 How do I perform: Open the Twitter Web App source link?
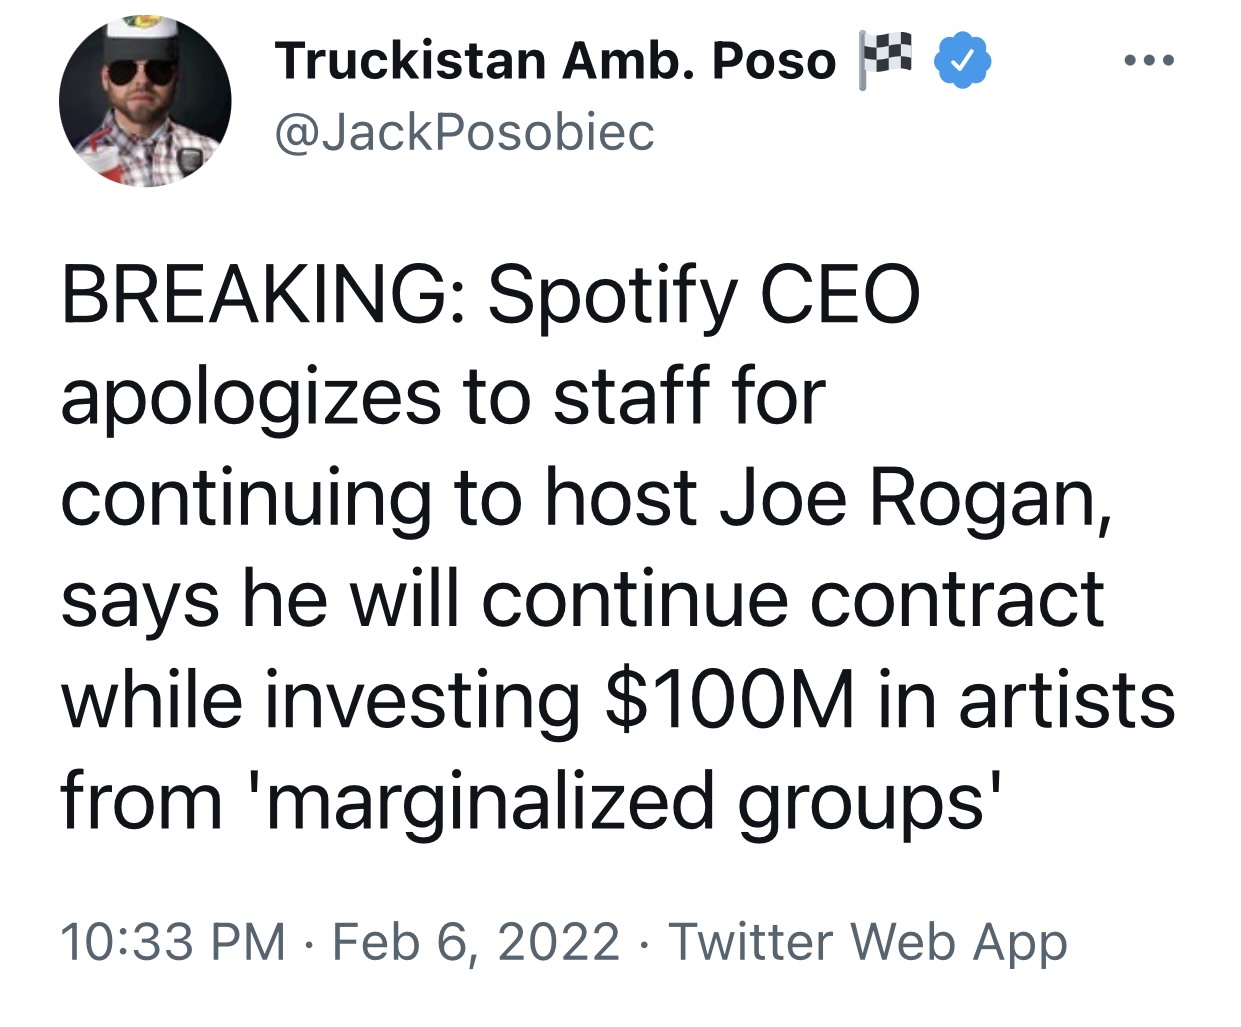867,942
